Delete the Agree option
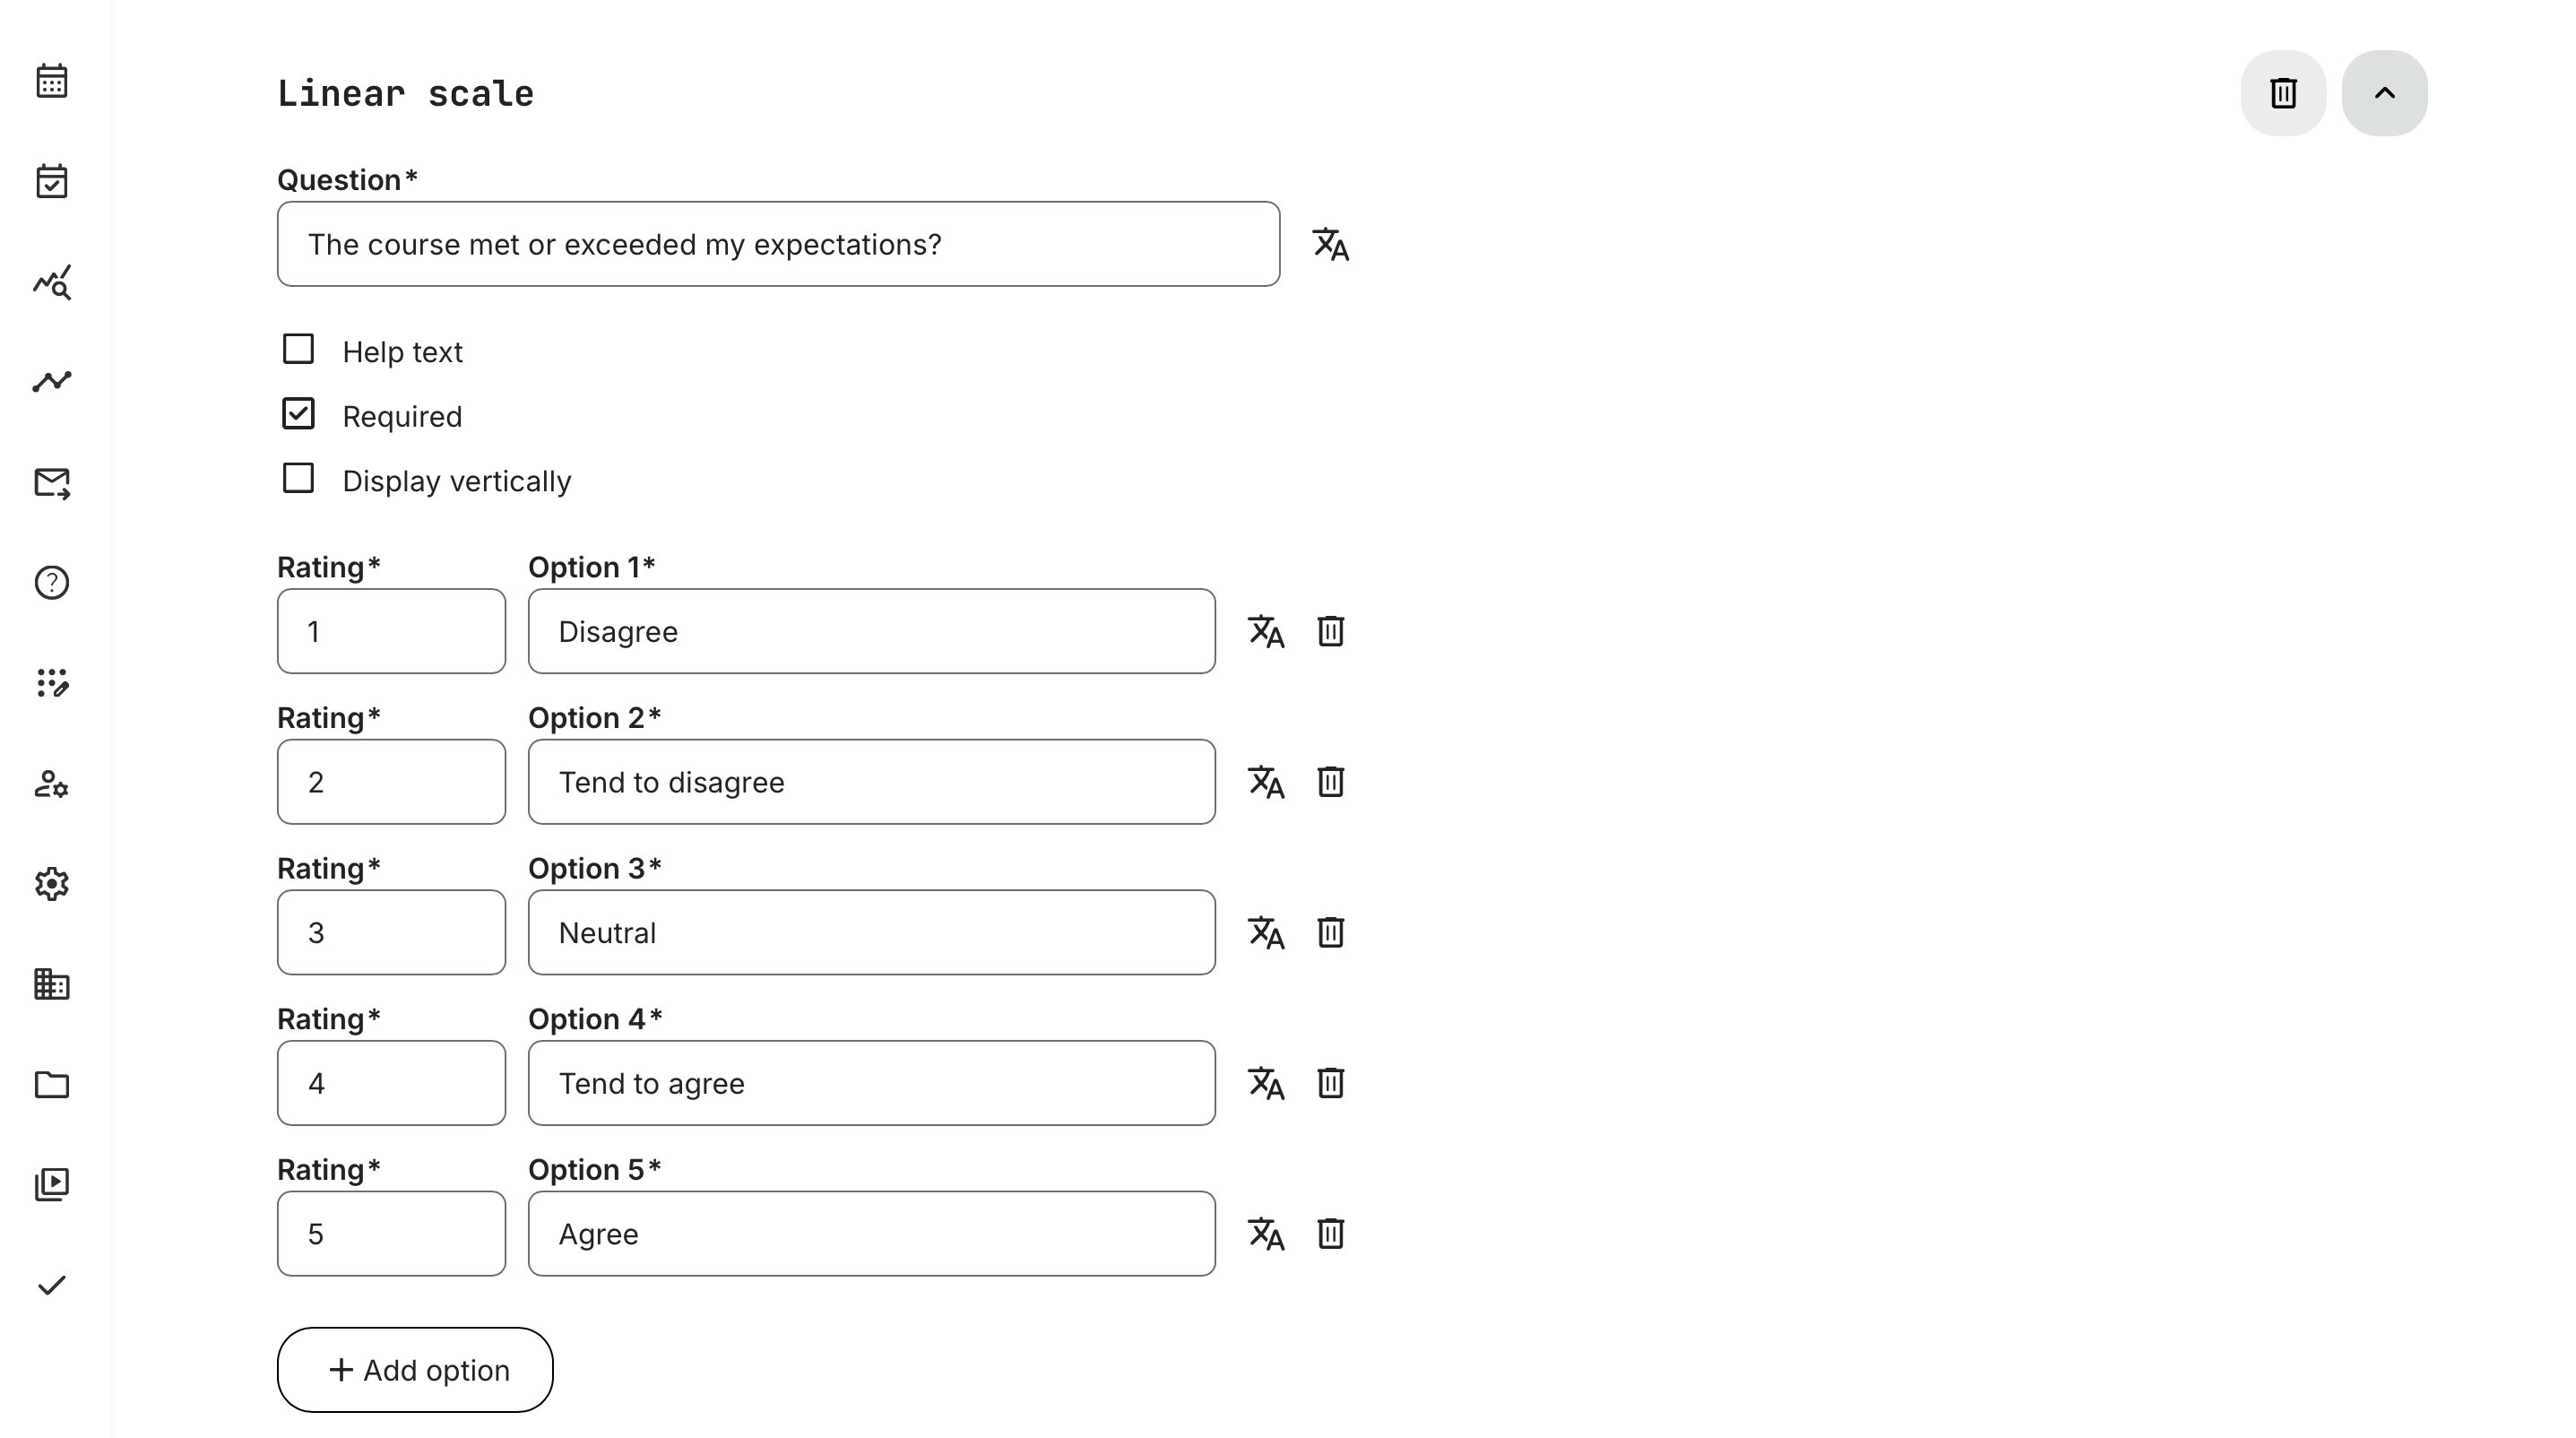This screenshot has height=1438, width=2576. (x=1330, y=1233)
